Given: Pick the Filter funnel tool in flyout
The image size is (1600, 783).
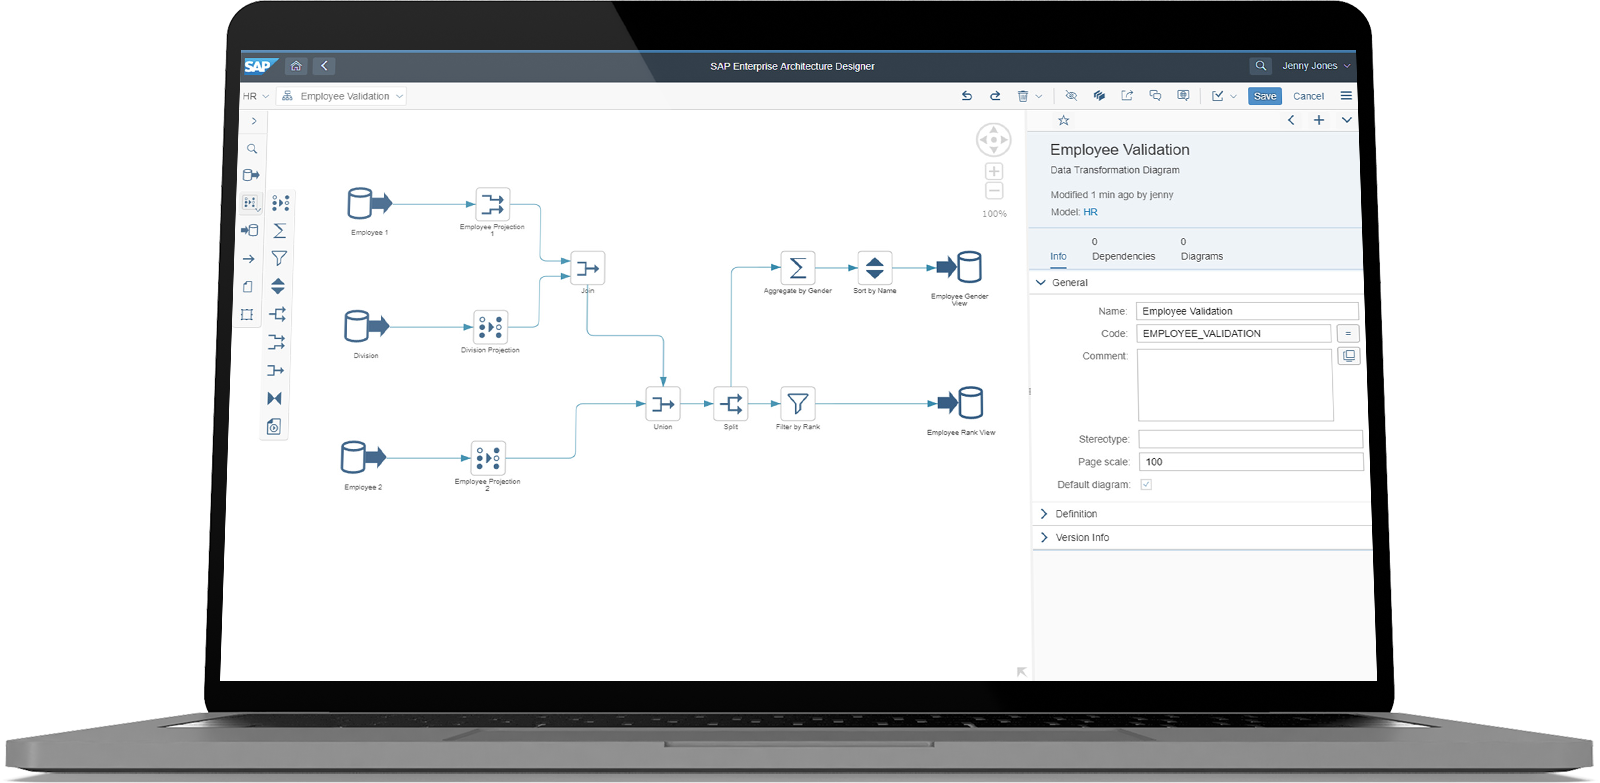Looking at the screenshot, I should click(279, 258).
